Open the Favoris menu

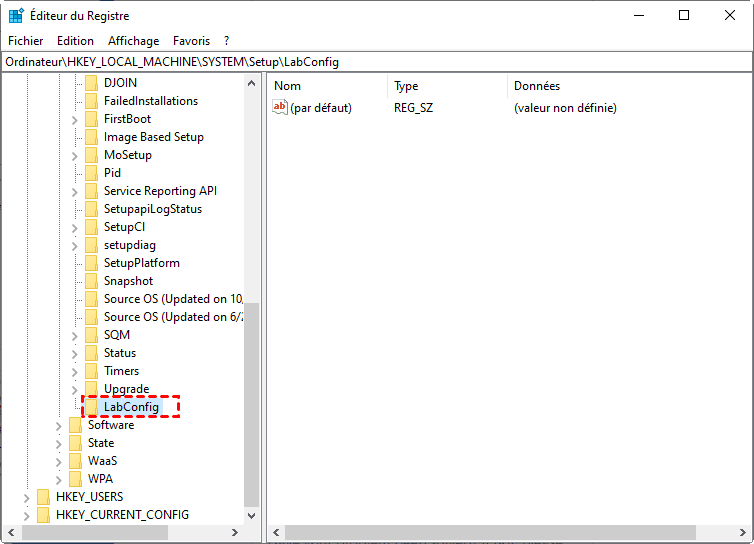click(191, 41)
